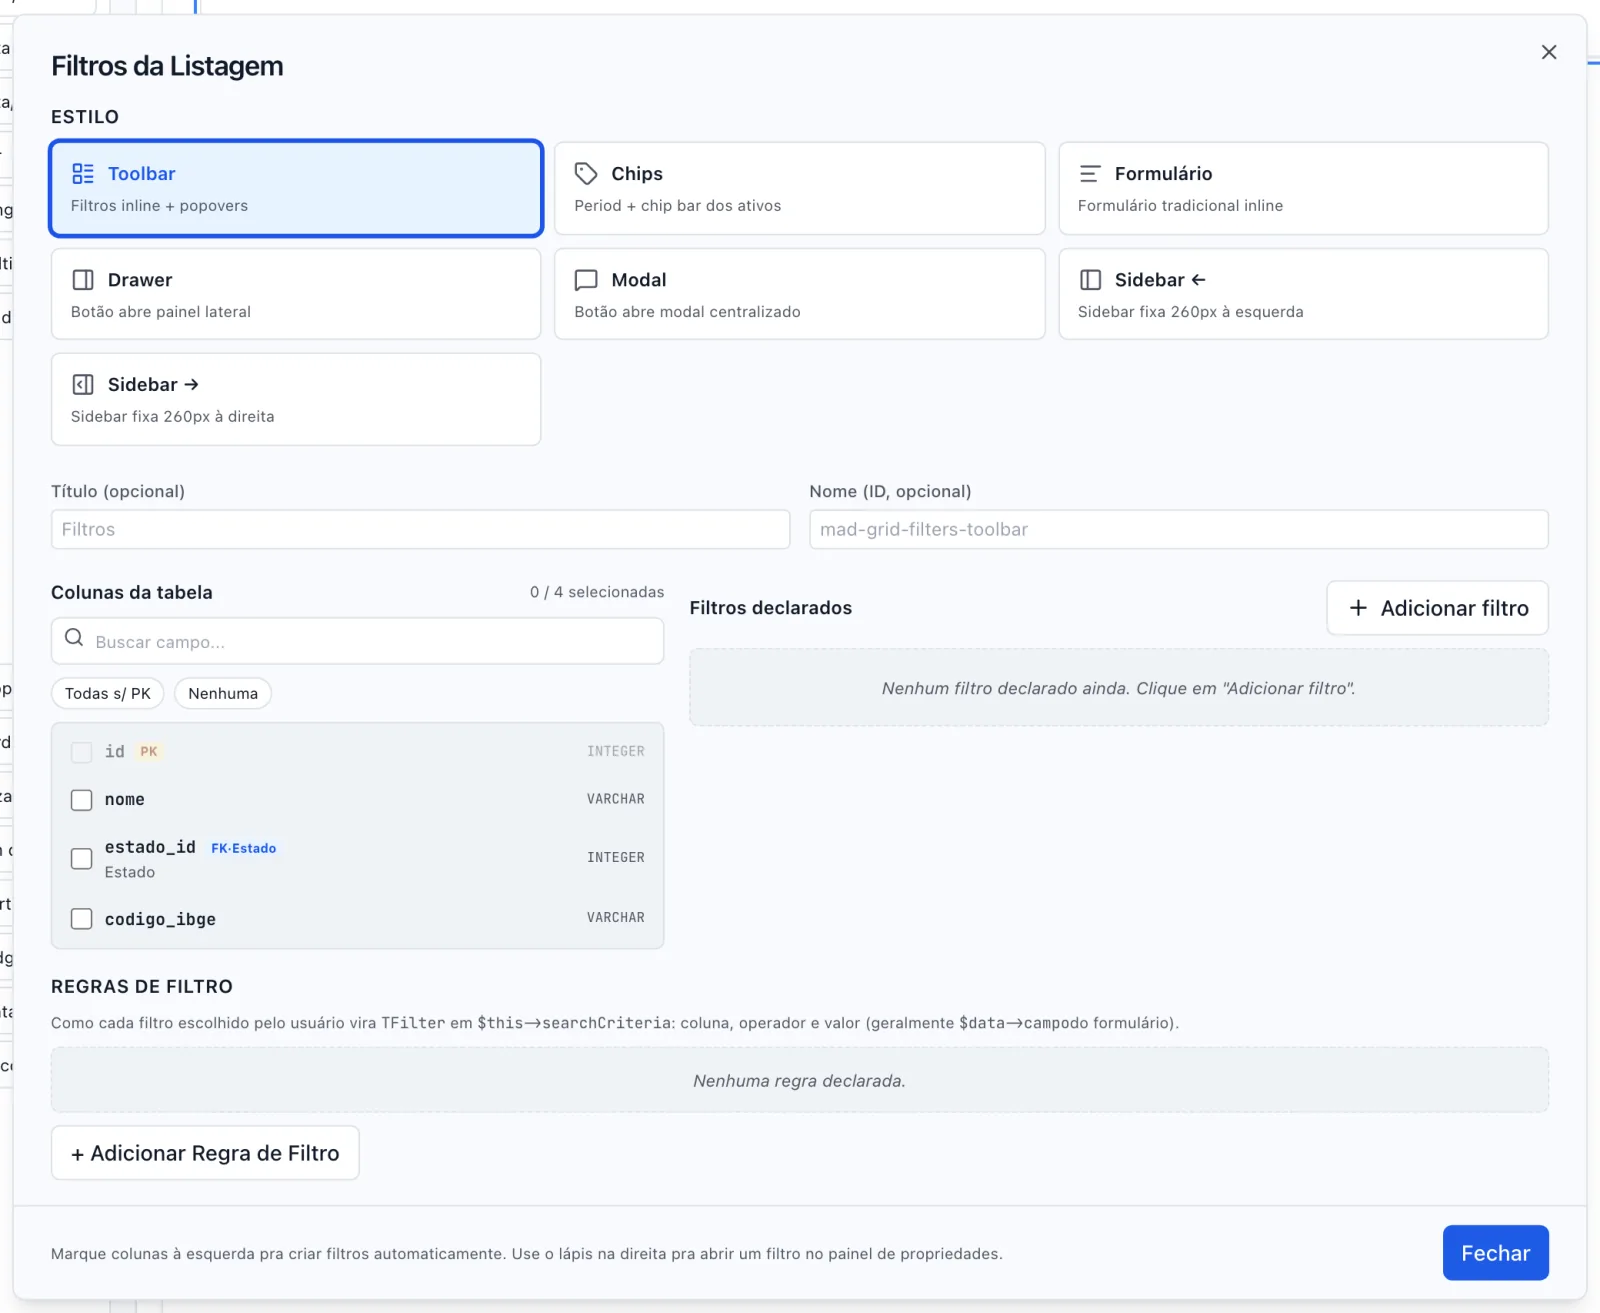Click the Chips tag icon

pos(586,174)
